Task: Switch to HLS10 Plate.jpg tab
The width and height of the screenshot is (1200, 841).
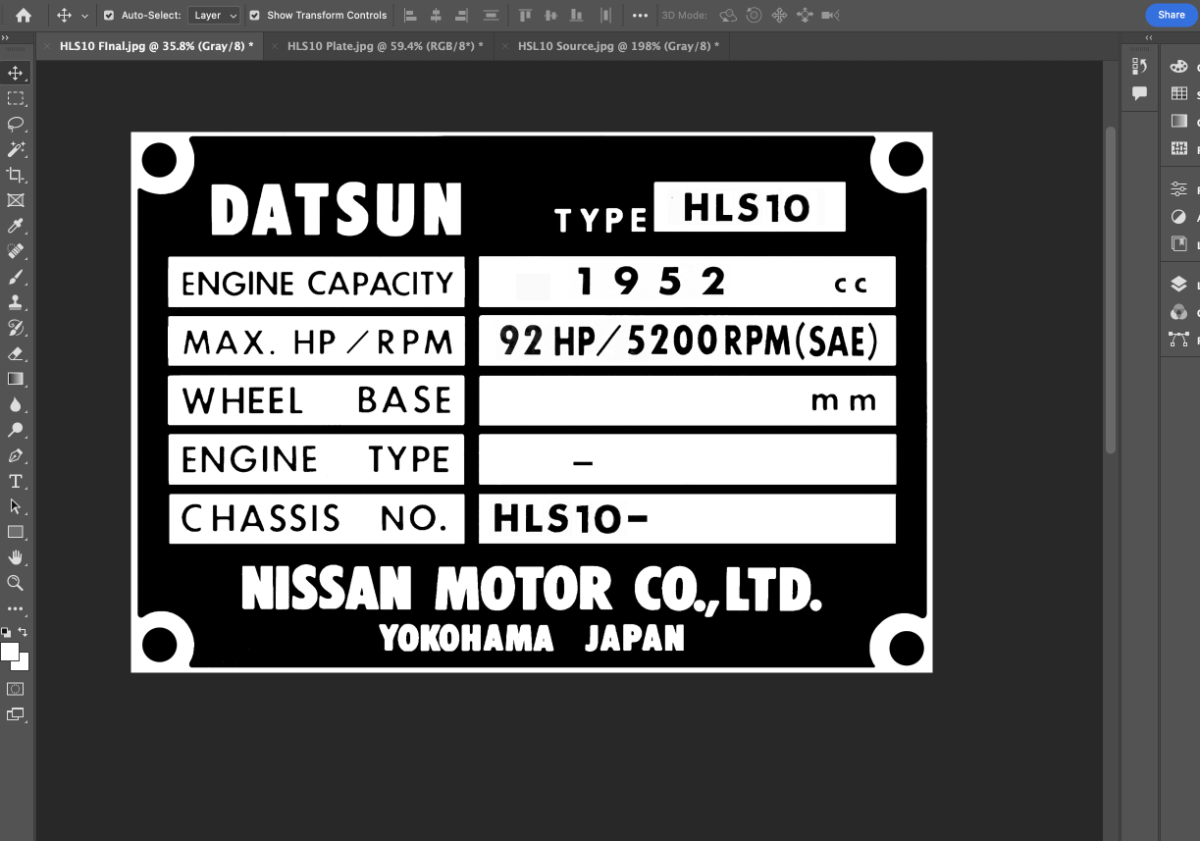Action: click(x=384, y=46)
